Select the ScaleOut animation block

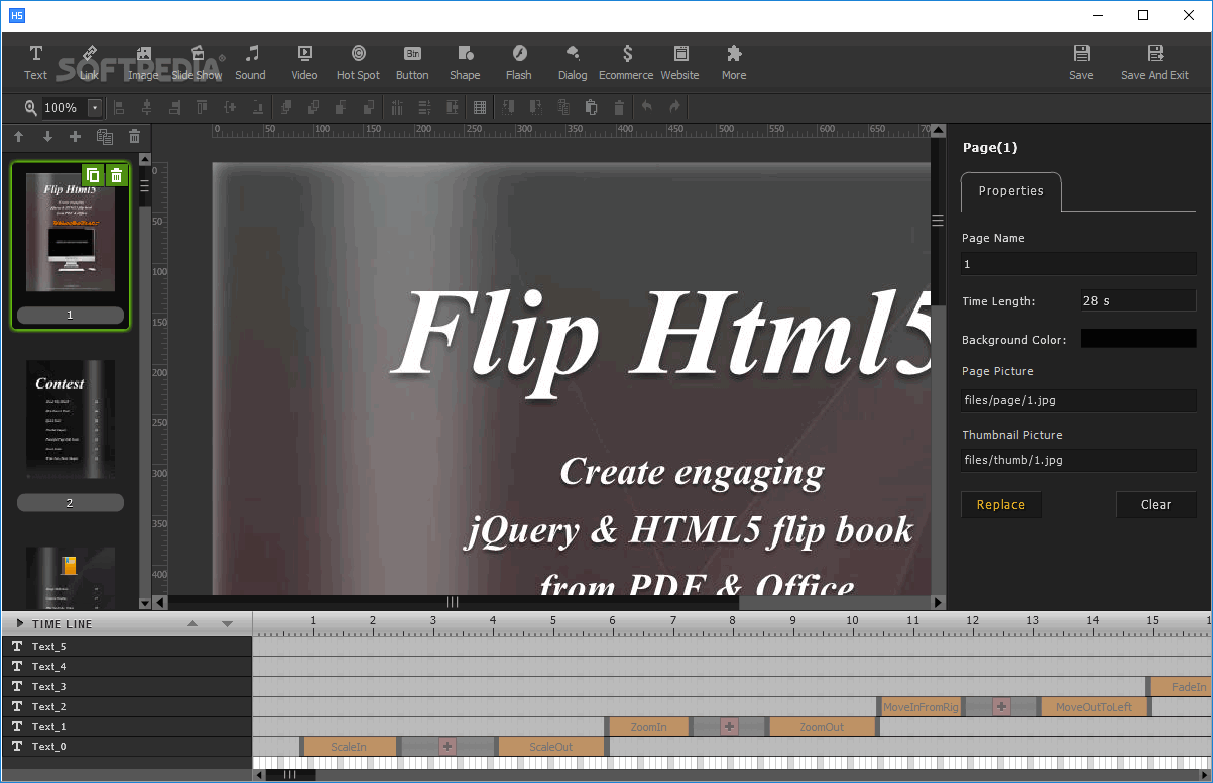[551, 747]
